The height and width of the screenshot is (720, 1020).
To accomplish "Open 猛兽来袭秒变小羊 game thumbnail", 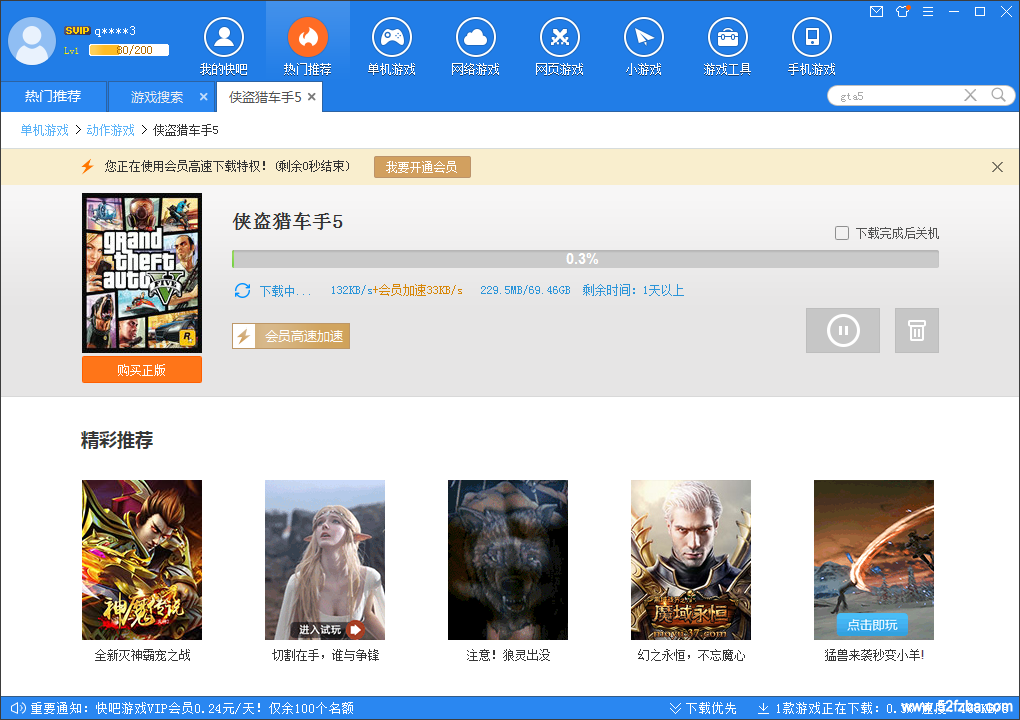I will coord(874,560).
